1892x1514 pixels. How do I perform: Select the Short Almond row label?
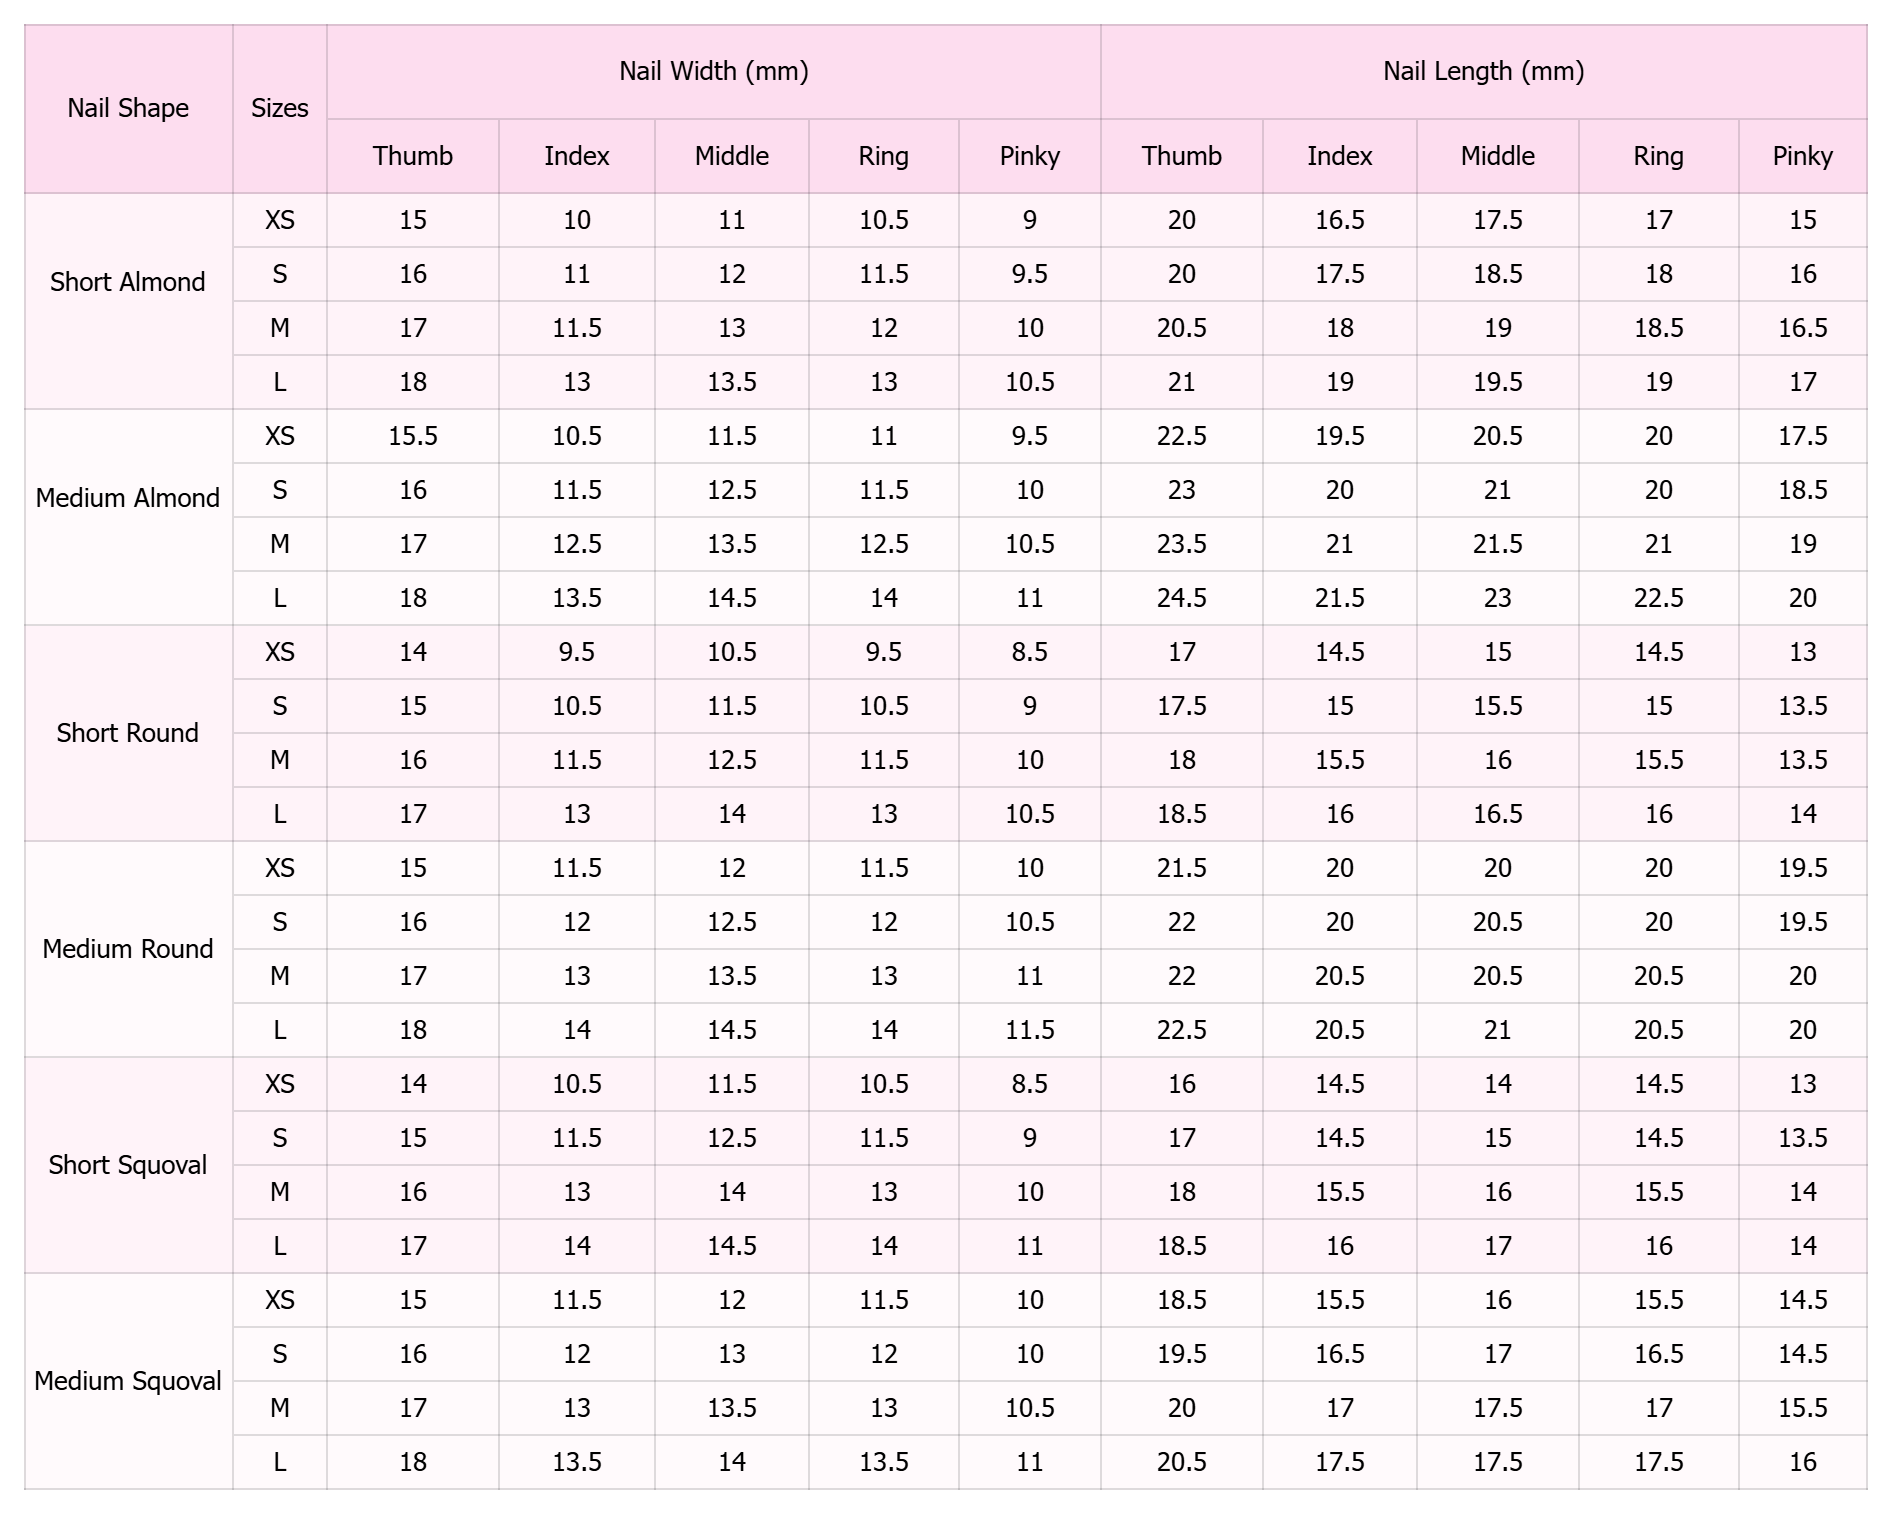(128, 282)
